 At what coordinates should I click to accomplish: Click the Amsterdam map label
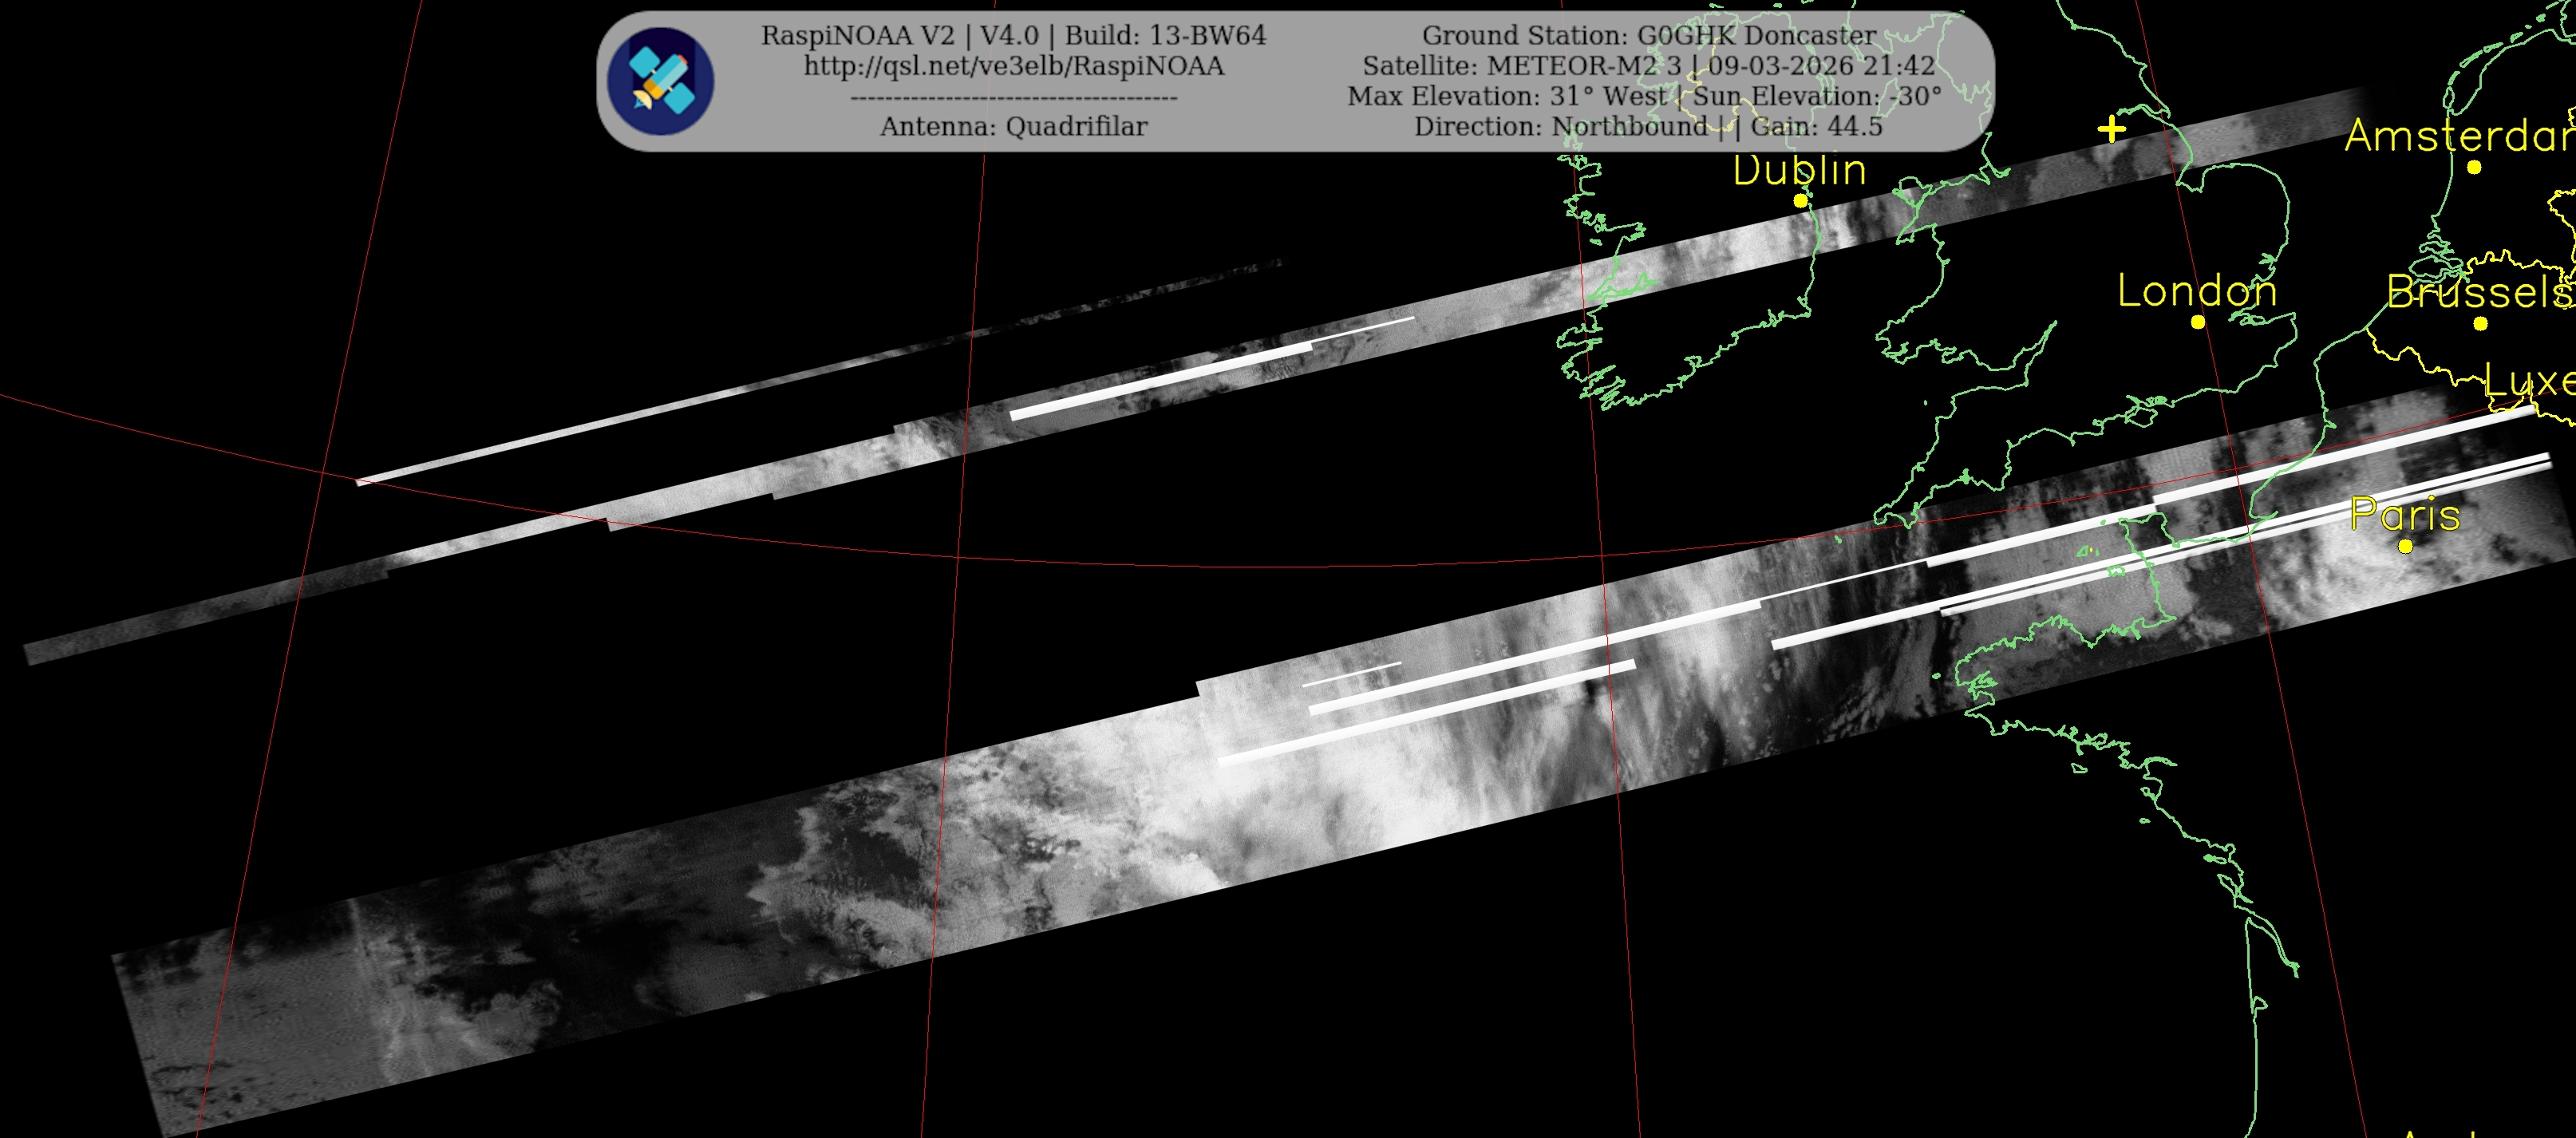coord(2460,136)
